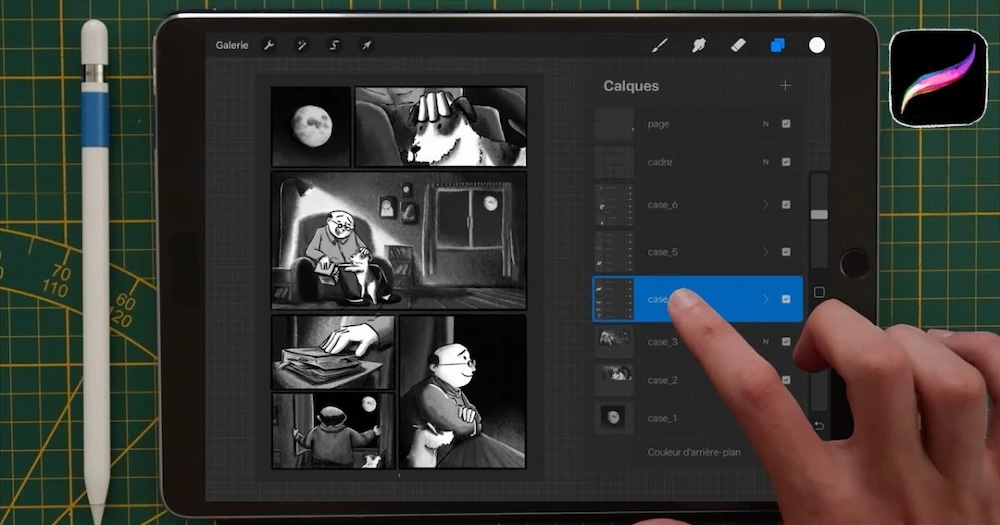Activate the Selection S-shaped tool

[334, 45]
